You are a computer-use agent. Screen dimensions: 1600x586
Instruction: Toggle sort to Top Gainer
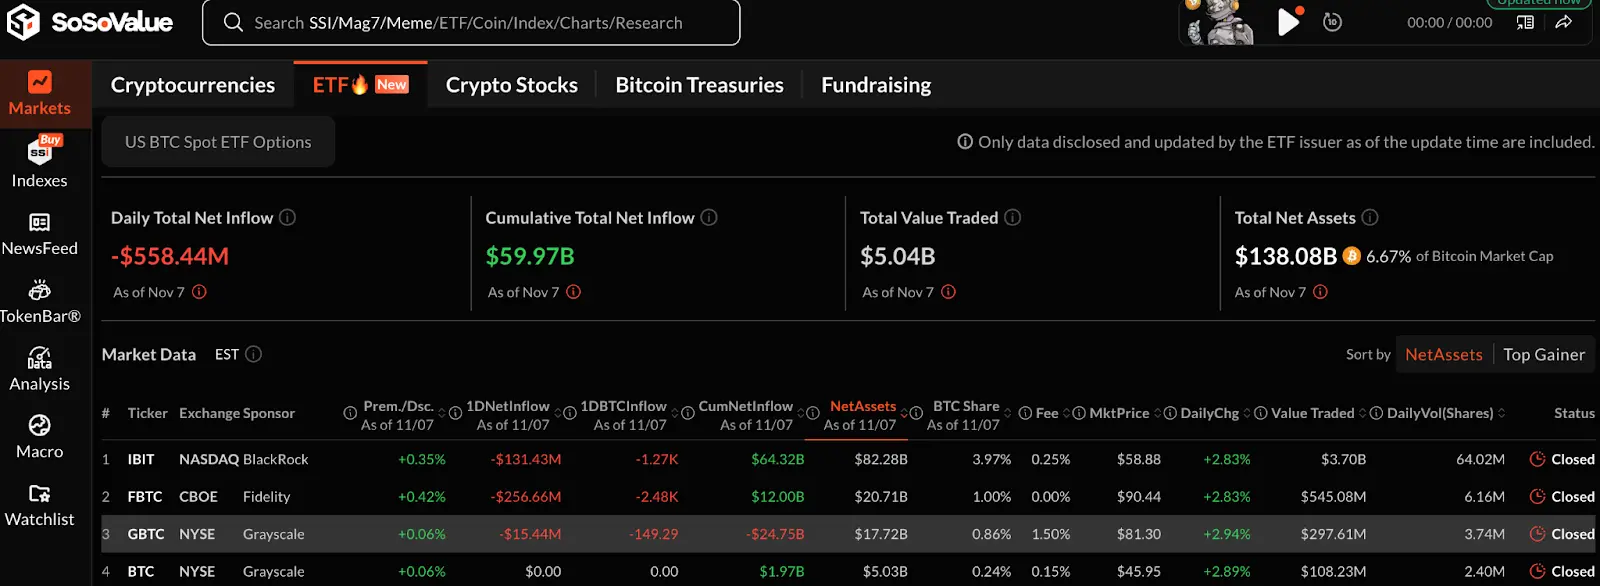tap(1543, 354)
